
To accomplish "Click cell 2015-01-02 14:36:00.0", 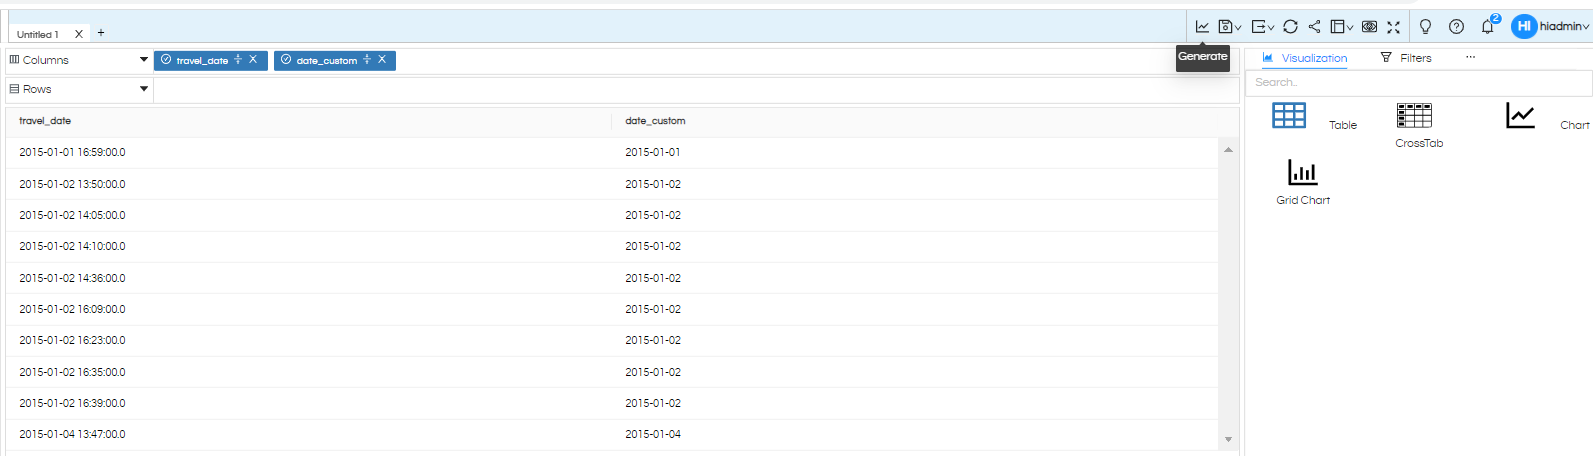I will pos(72,279).
